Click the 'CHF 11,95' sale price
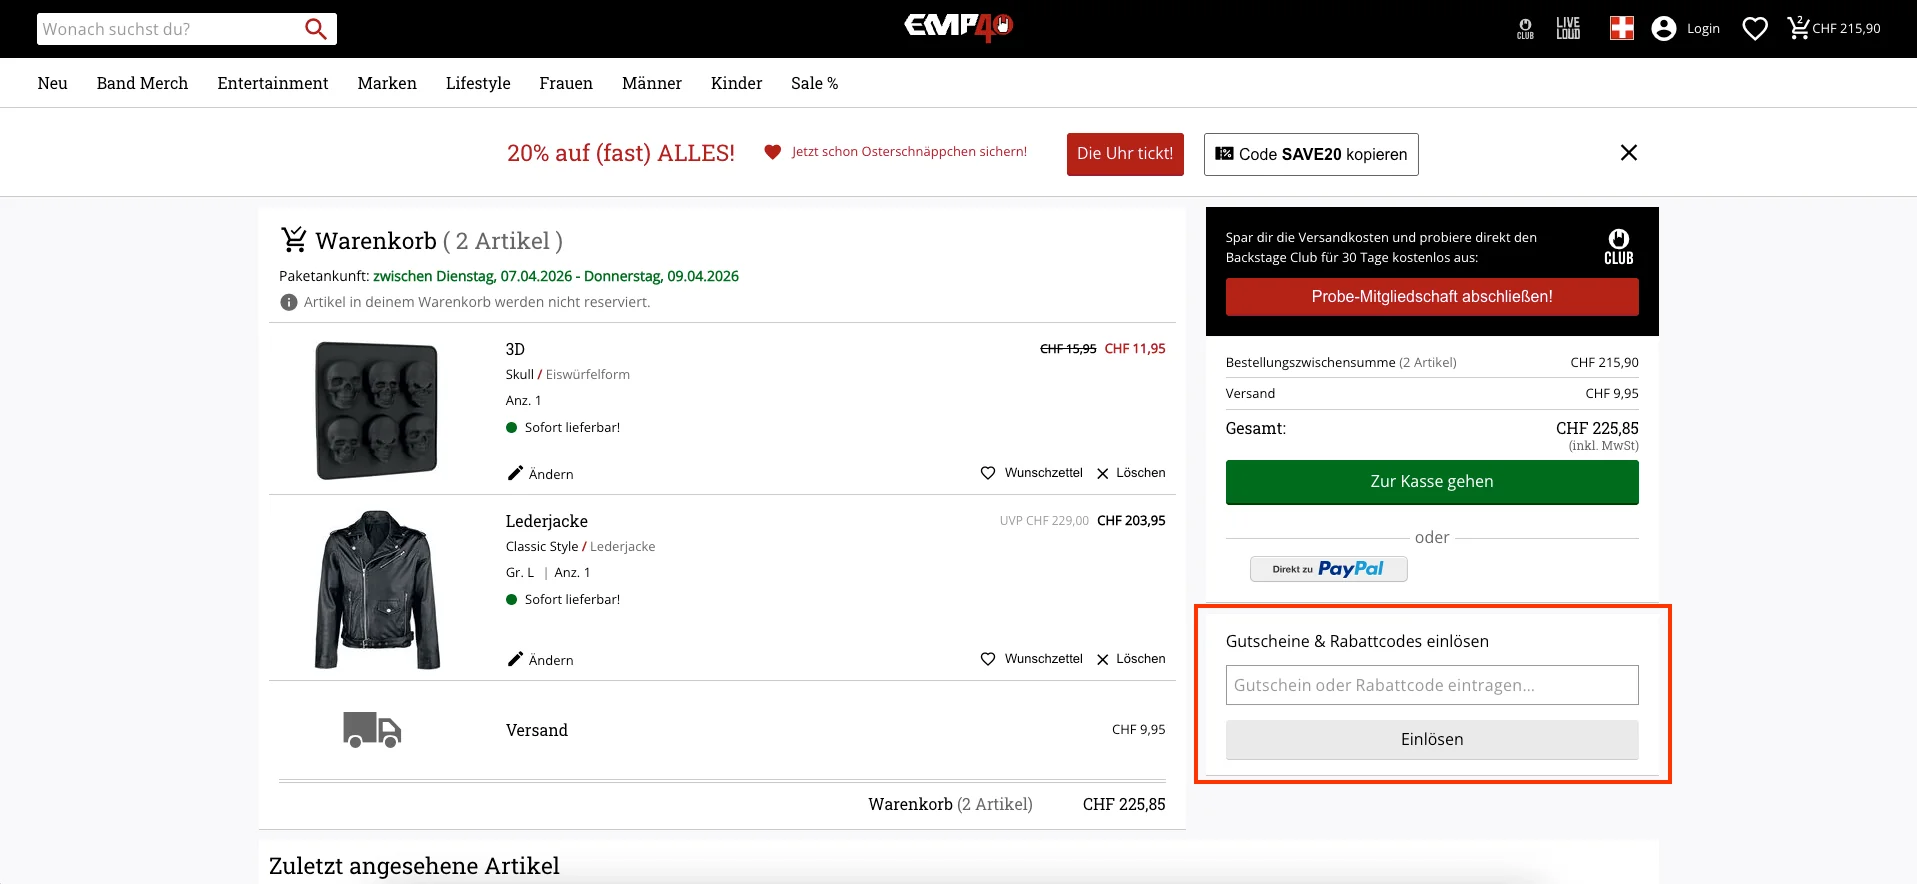Image resolution: width=1917 pixels, height=884 pixels. click(1135, 349)
